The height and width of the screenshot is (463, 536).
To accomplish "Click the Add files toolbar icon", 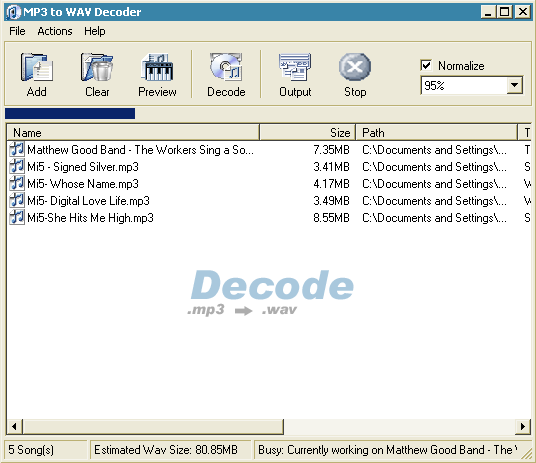I will (x=37, y=67).
